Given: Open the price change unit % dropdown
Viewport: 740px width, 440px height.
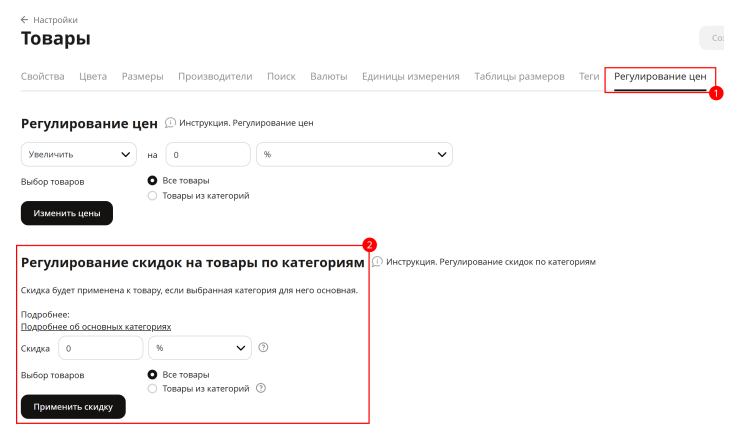Looking at the screenshot, I should 354,154.
